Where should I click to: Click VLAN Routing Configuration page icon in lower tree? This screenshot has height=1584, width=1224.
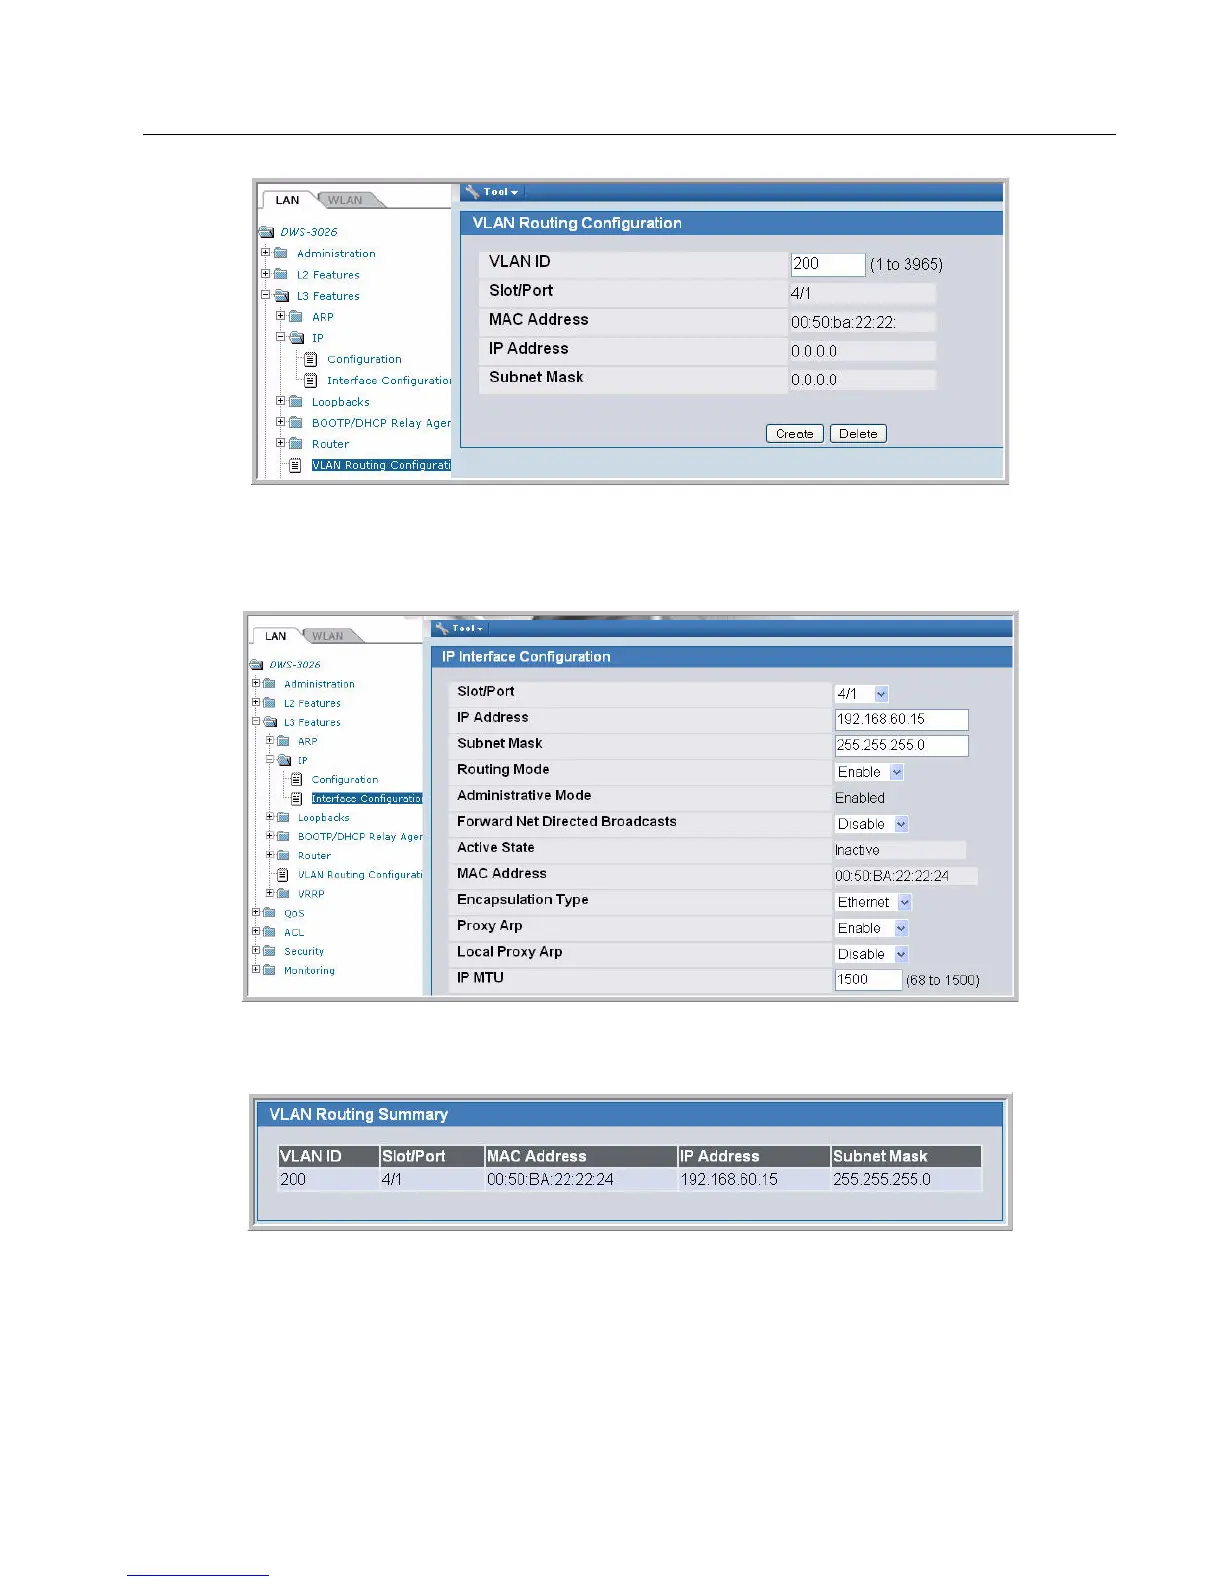pyautogui.click(x=283, y=875)
